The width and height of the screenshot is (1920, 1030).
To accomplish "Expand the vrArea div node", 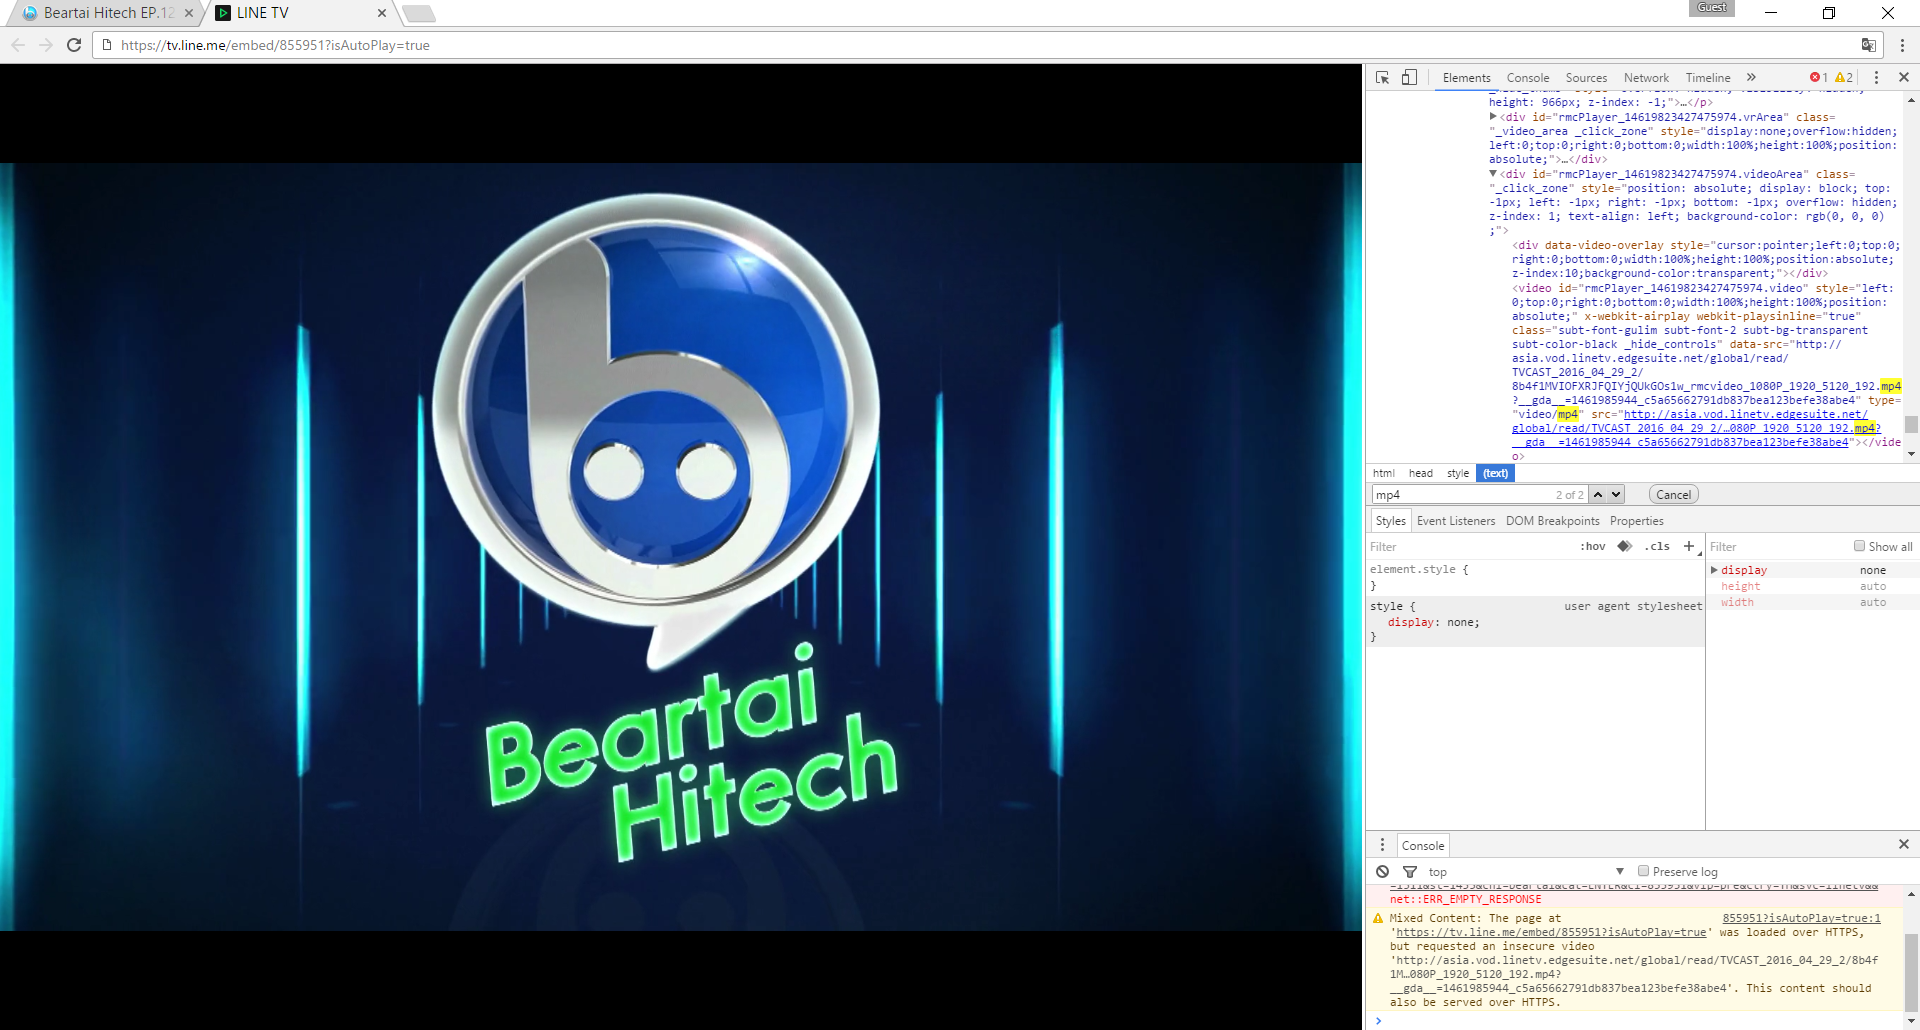I will pos(1493,117).
